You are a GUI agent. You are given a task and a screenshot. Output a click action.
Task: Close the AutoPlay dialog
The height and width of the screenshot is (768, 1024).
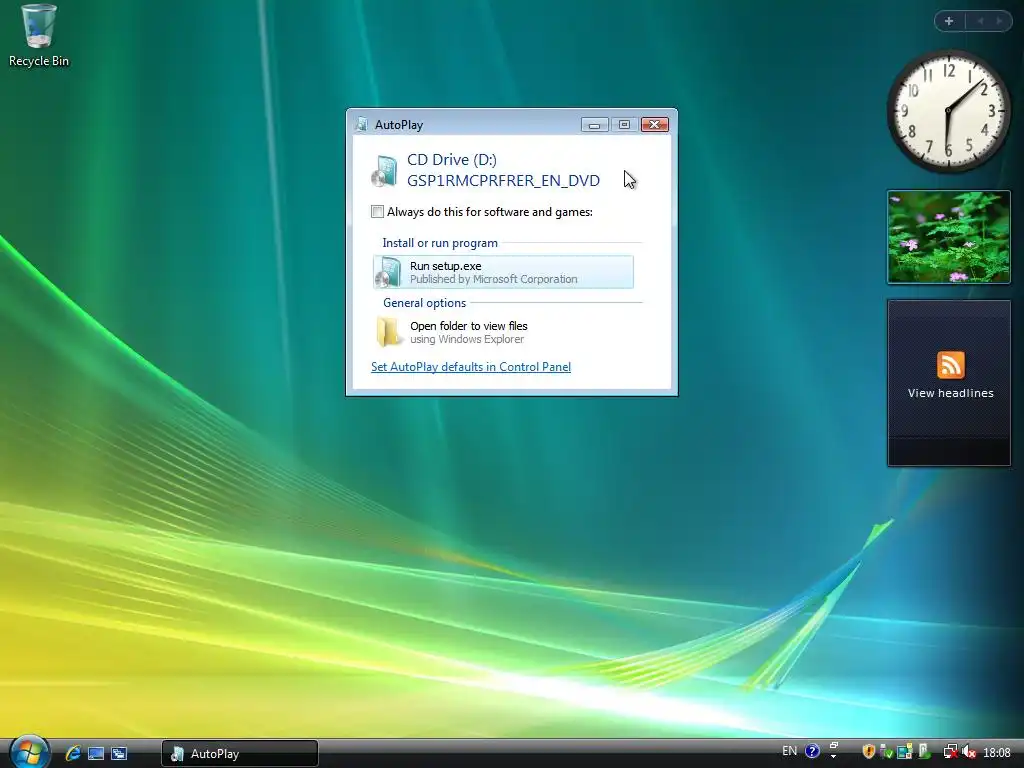[654, 125]
